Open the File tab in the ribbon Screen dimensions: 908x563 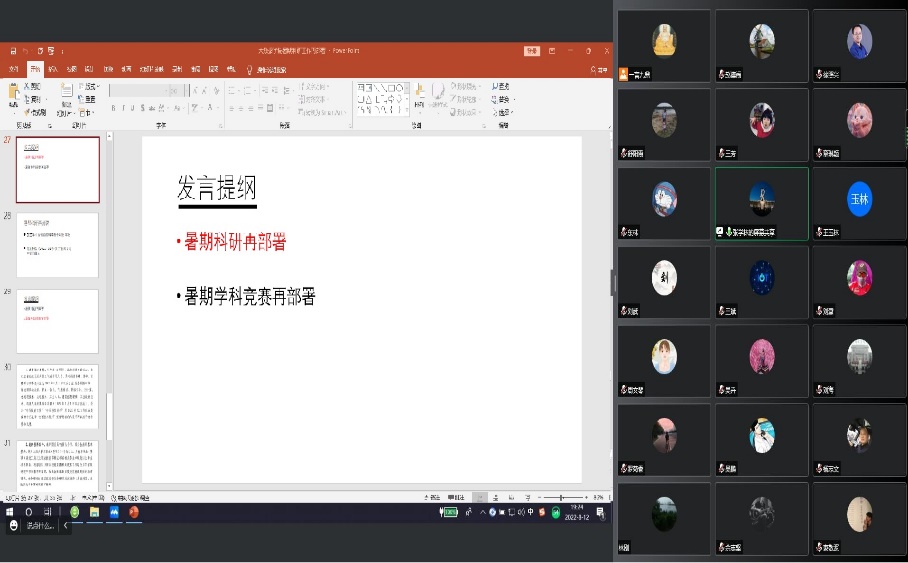[13, 69]
